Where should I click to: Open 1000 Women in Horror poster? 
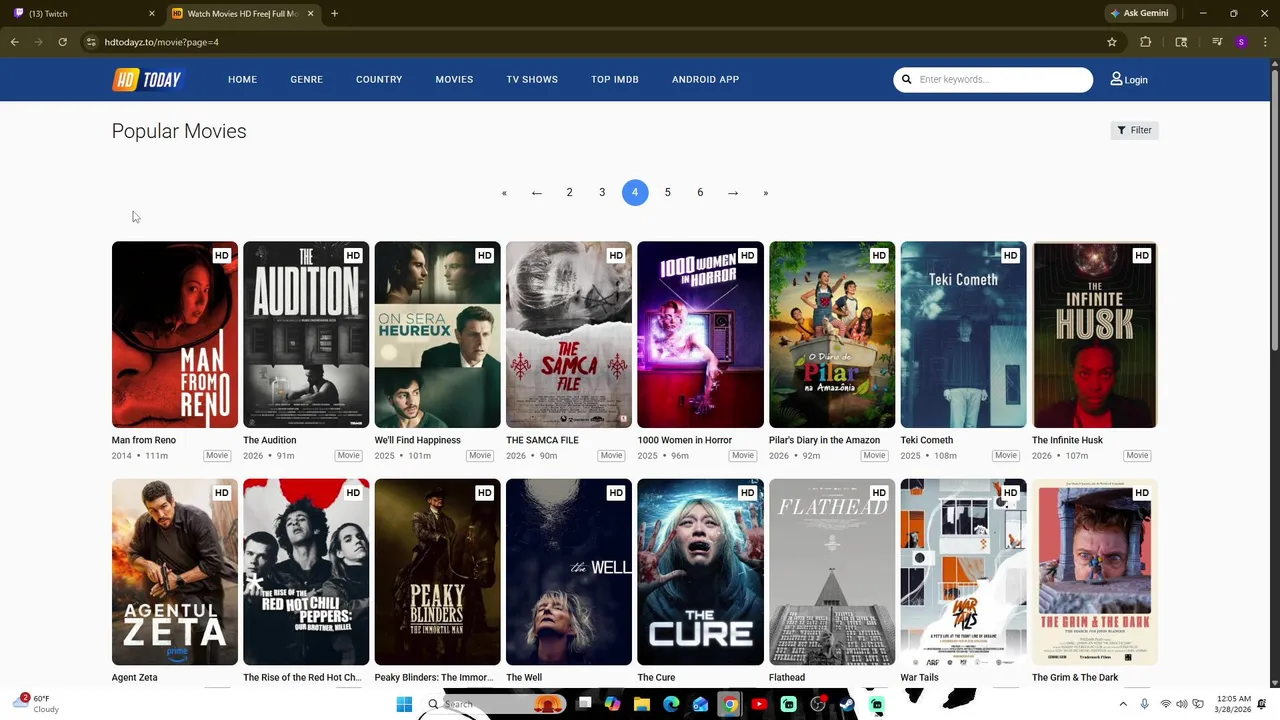(700, 335)
